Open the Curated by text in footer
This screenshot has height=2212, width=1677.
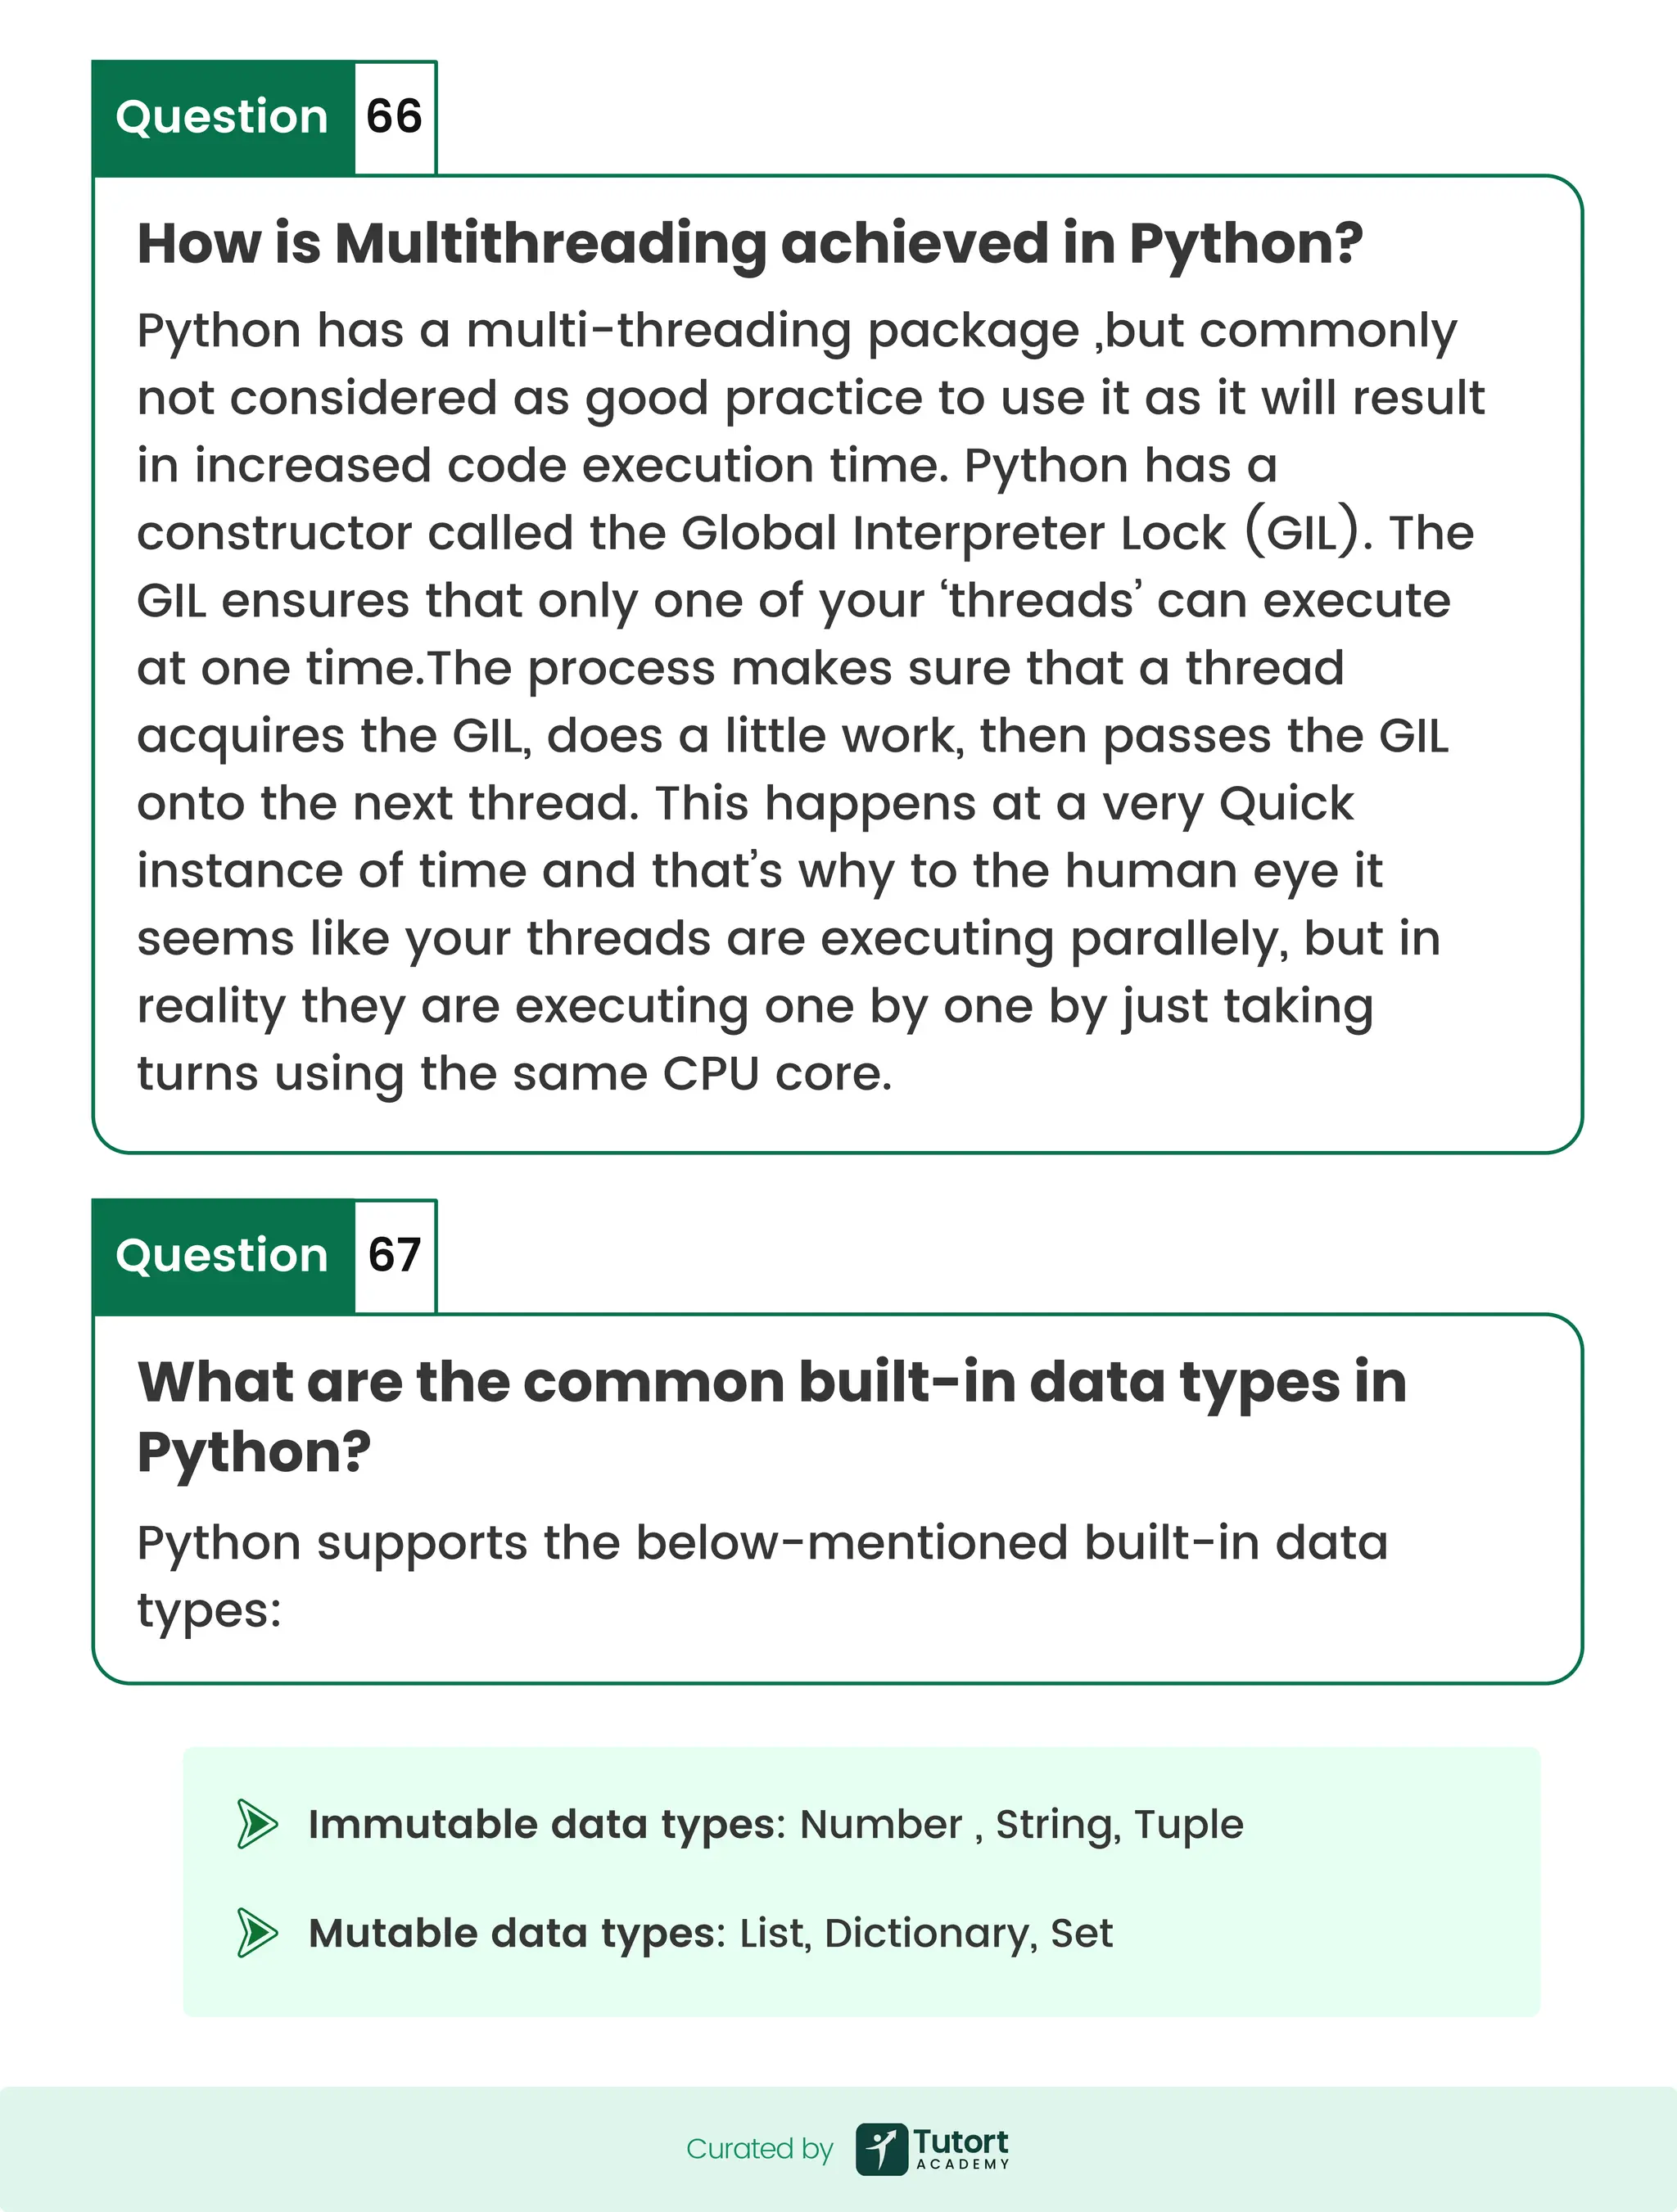pos(759,2149)
